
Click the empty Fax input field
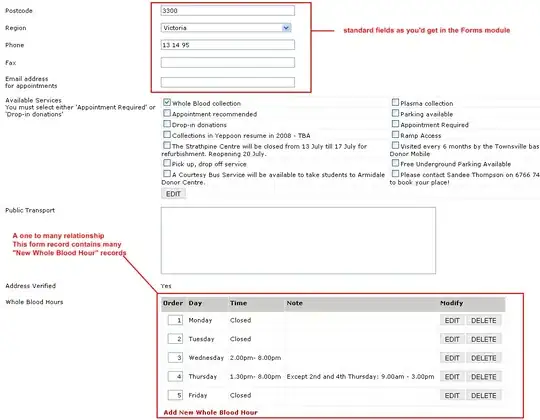[227, 62]
